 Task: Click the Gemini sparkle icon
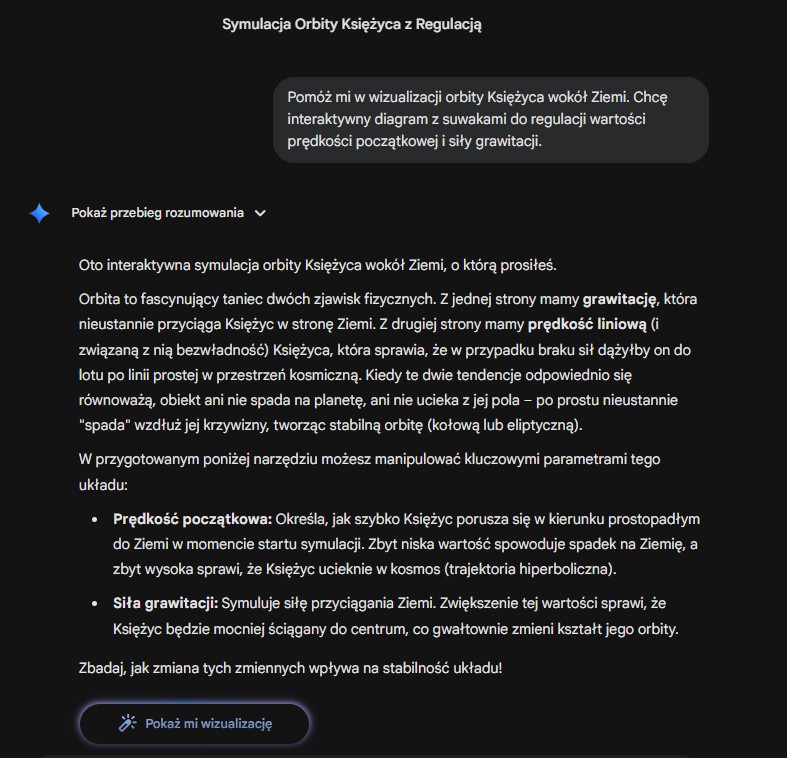[x=39, y=213]
